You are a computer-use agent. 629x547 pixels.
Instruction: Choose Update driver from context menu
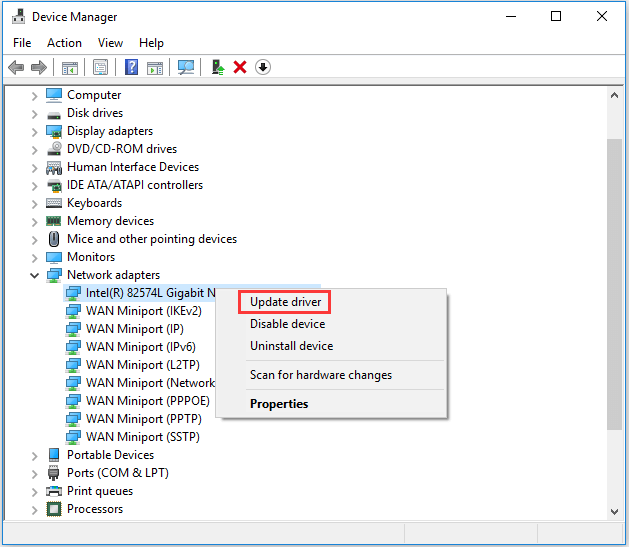click(x=285, y=302)
